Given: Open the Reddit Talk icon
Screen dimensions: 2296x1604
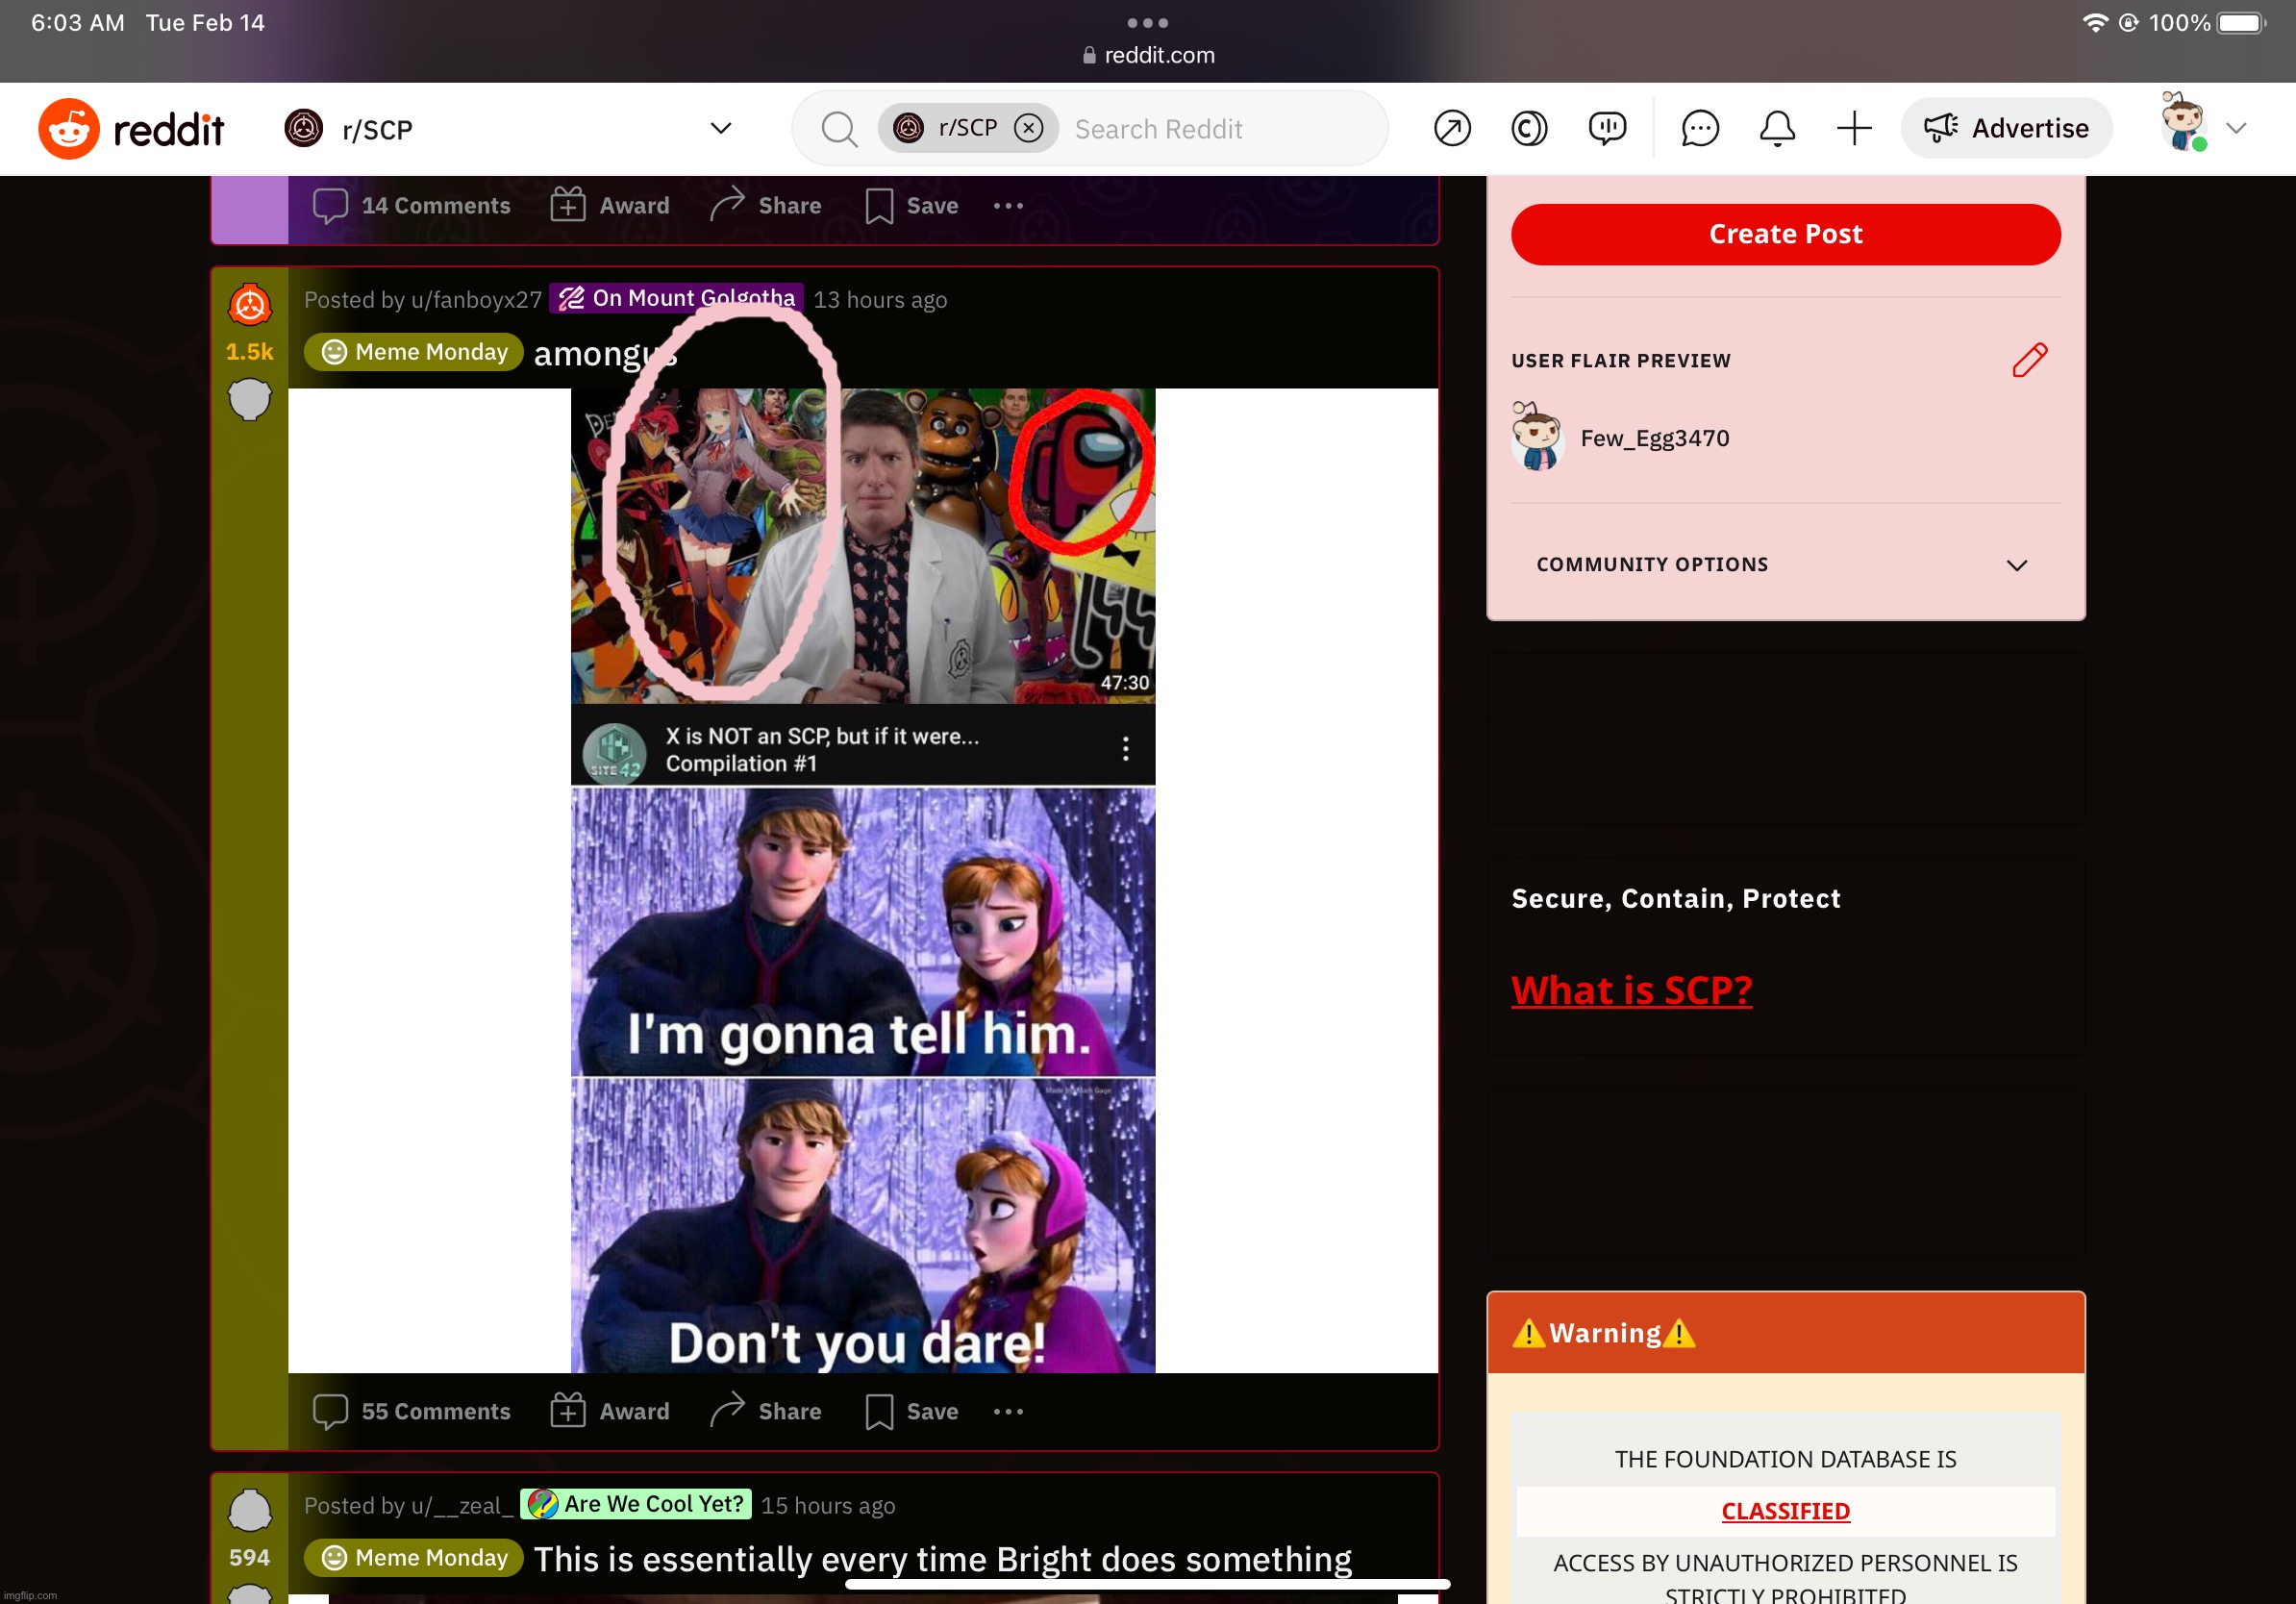Looking at the screenshot, I should point(1606,129).
